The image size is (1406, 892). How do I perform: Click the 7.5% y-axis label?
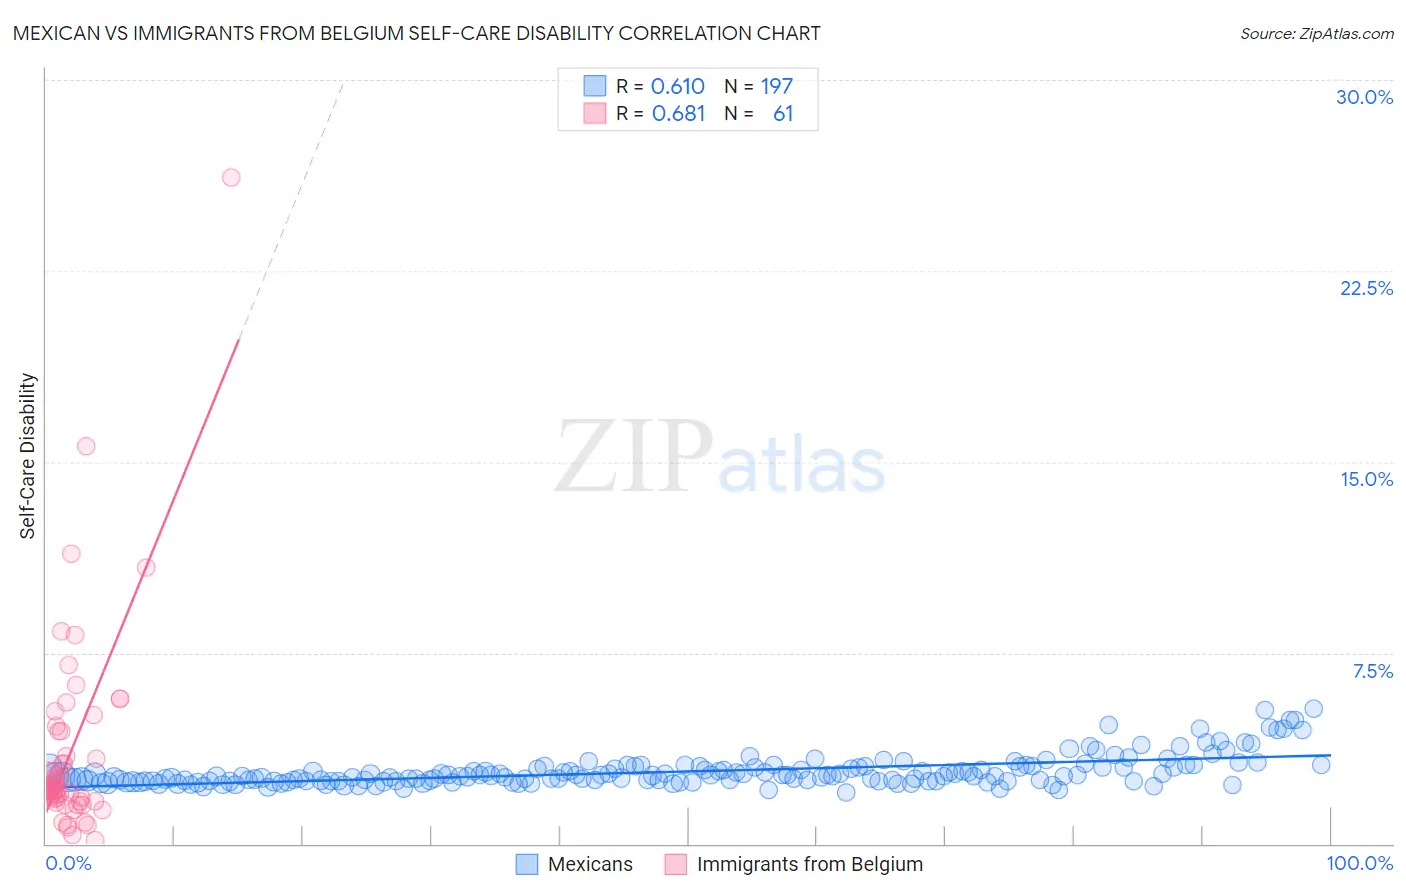tap(1372, 671)
